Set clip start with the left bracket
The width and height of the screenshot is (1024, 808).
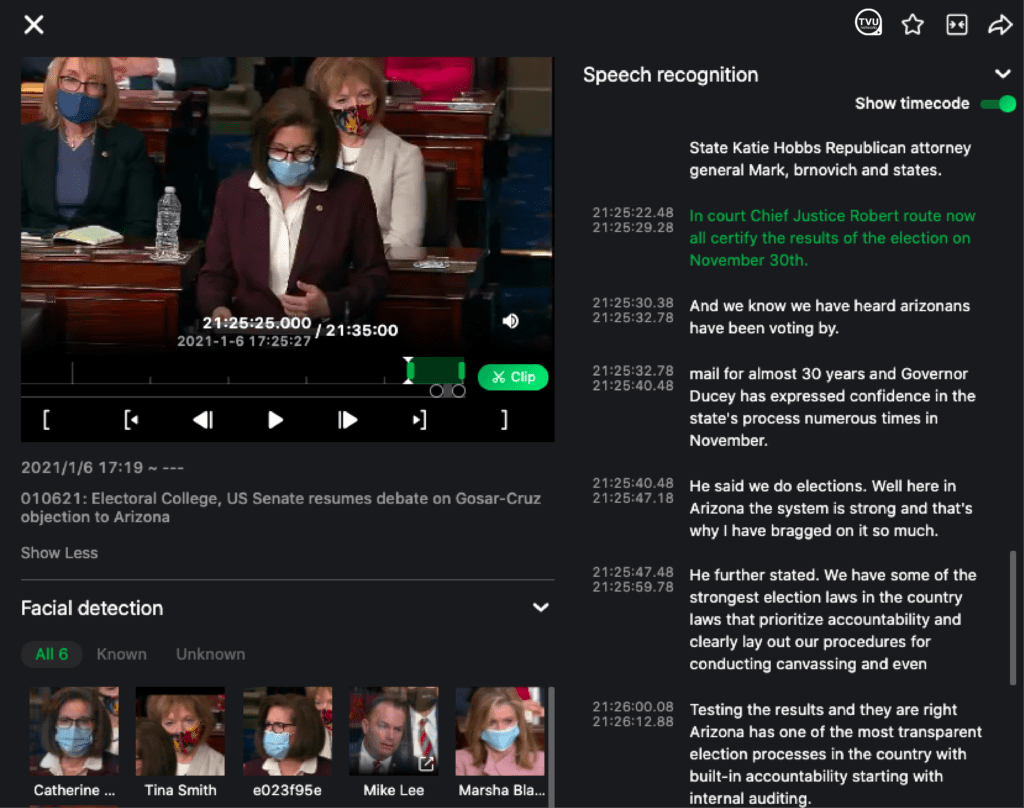pos(46,419)
